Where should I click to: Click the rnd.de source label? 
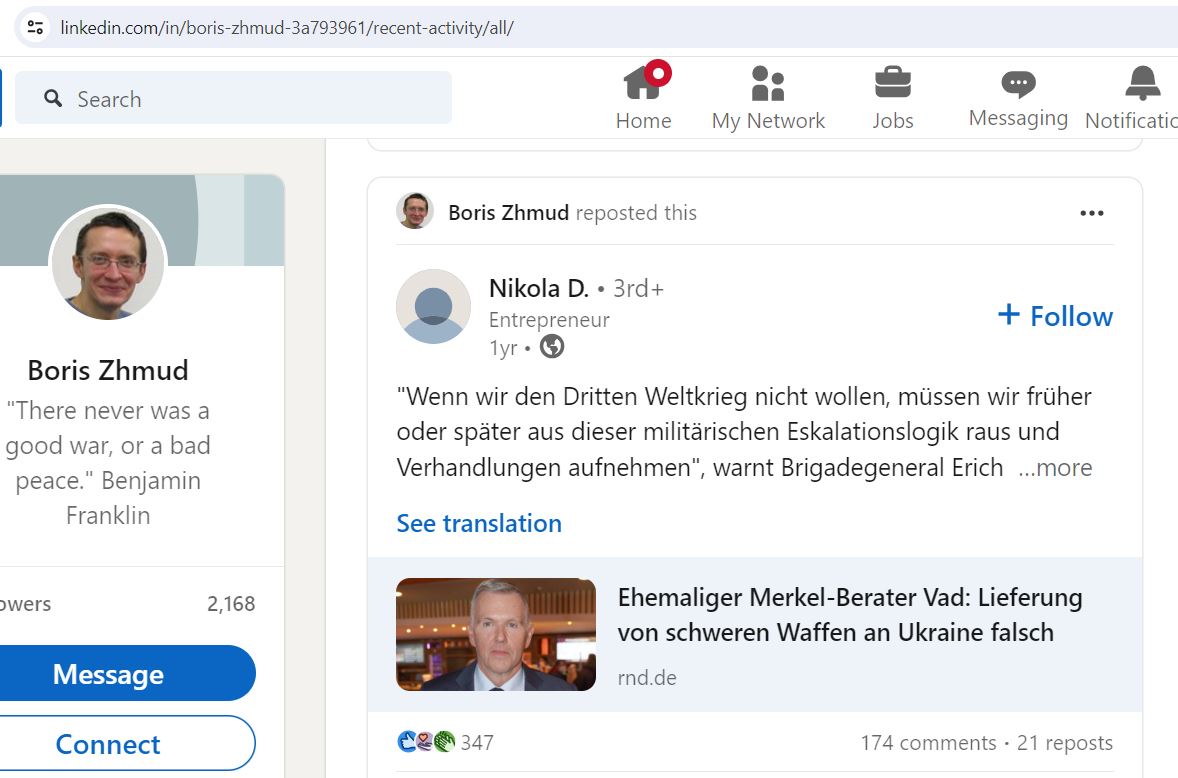click(x=647, y=677)
